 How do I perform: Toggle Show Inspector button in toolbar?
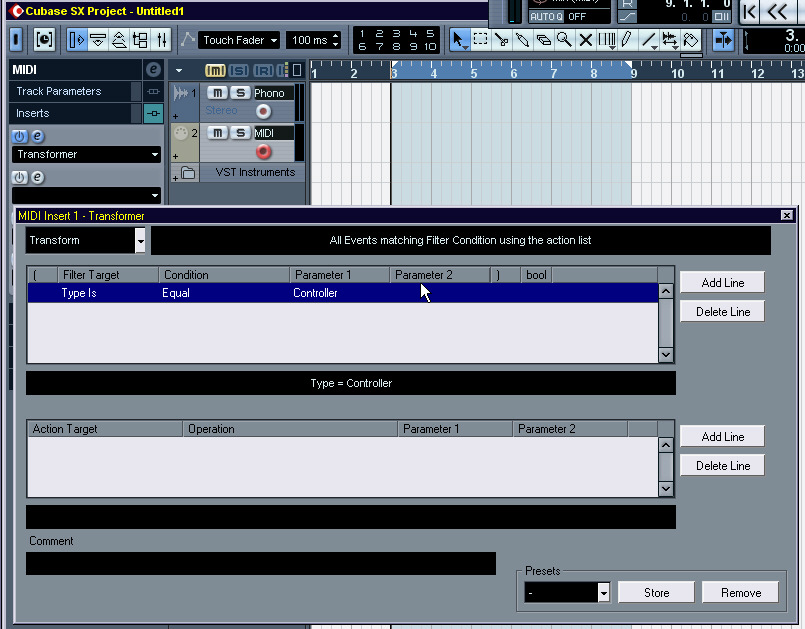[76, 40]
